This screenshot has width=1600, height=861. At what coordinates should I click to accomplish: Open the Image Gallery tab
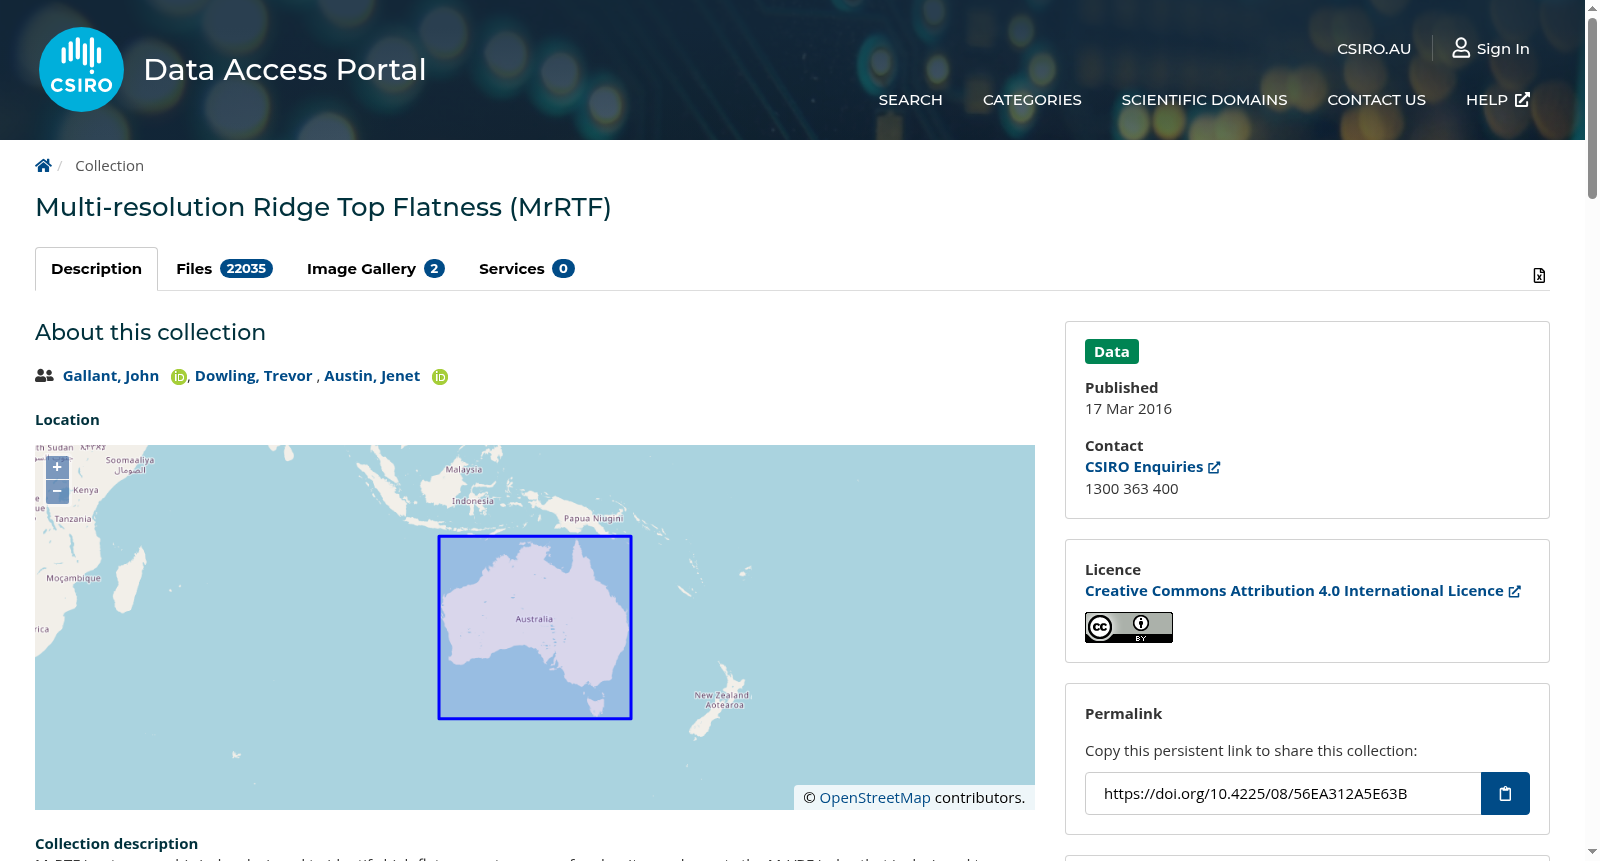[x=375, y=269]
